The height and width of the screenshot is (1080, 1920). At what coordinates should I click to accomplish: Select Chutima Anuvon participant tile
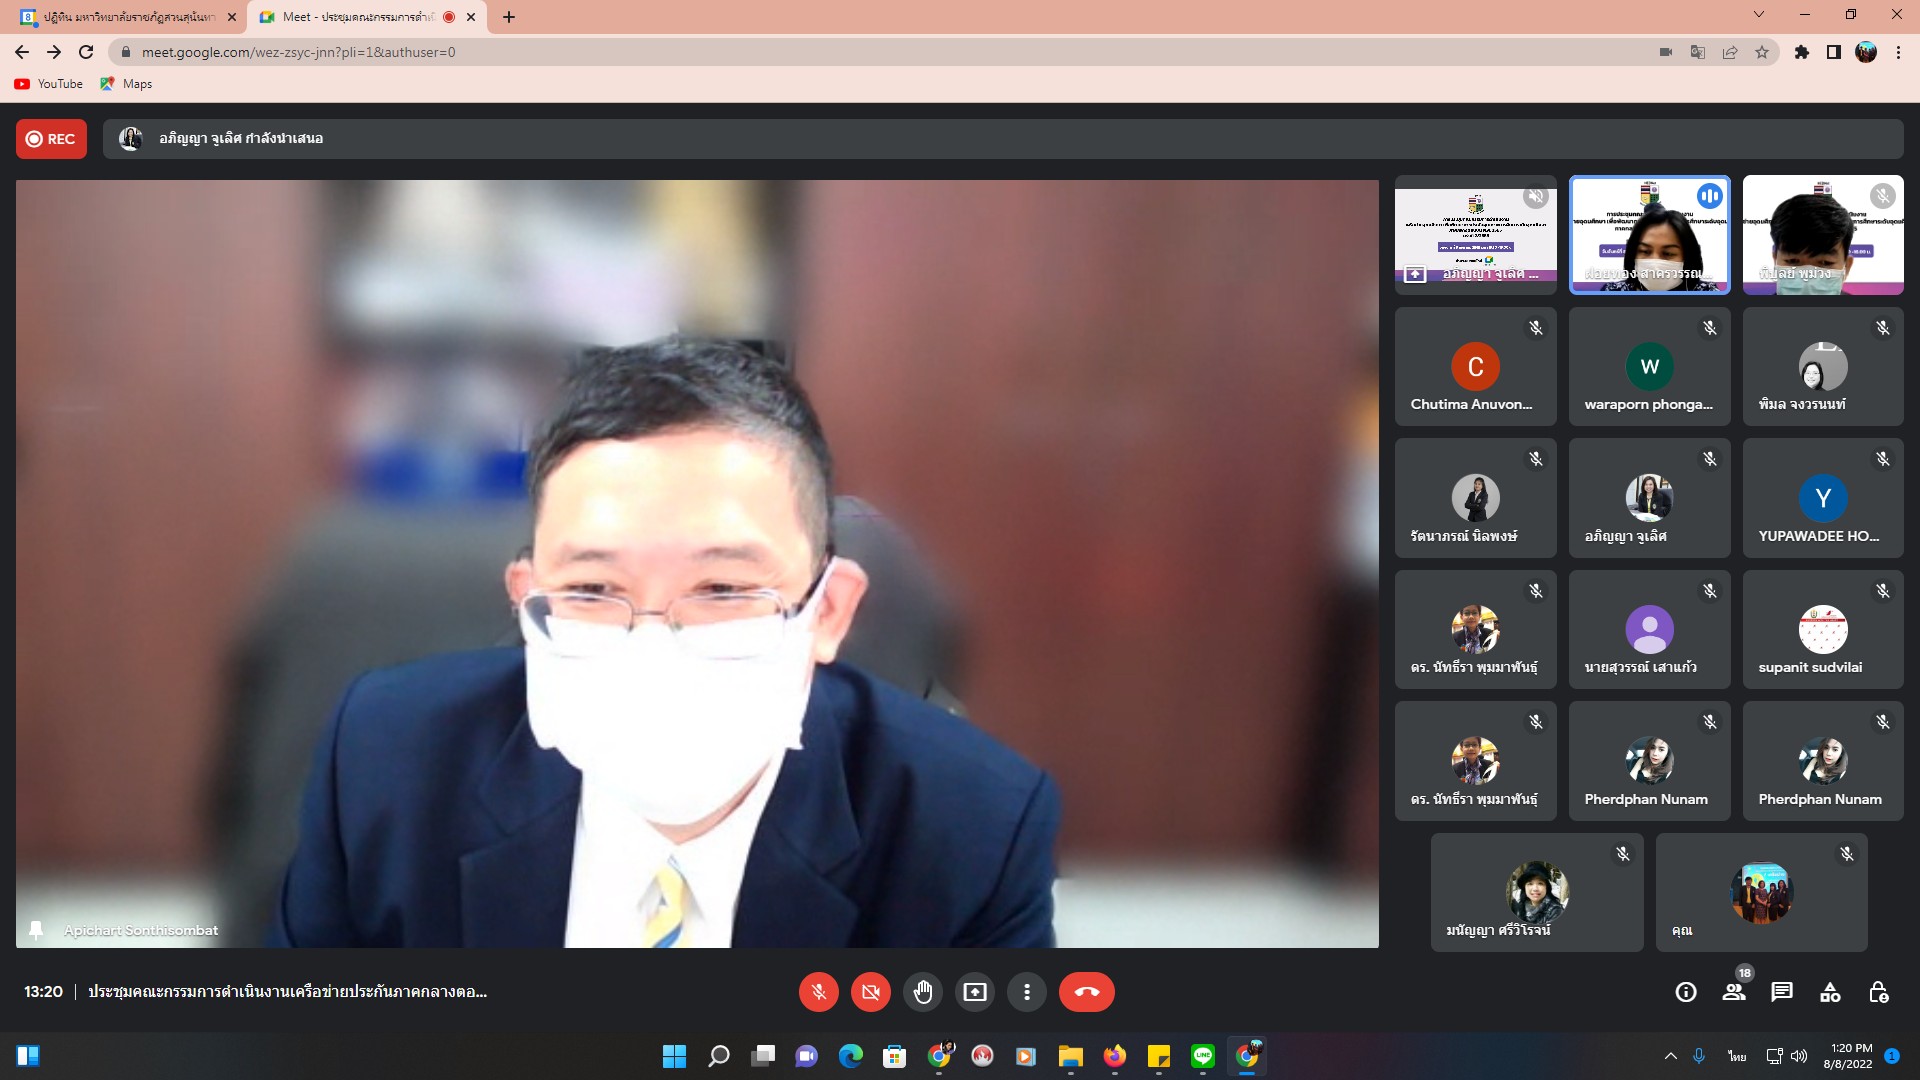click(1475, 367)
